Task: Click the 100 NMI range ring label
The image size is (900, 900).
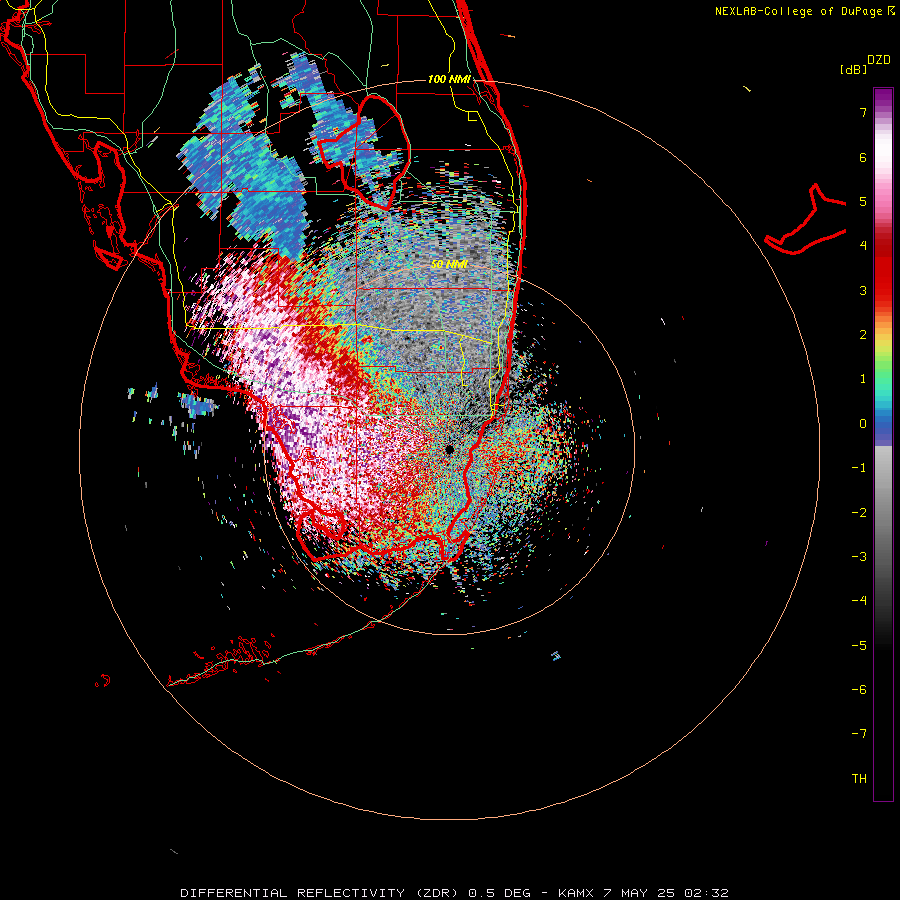Action: (x=449, y=79)
